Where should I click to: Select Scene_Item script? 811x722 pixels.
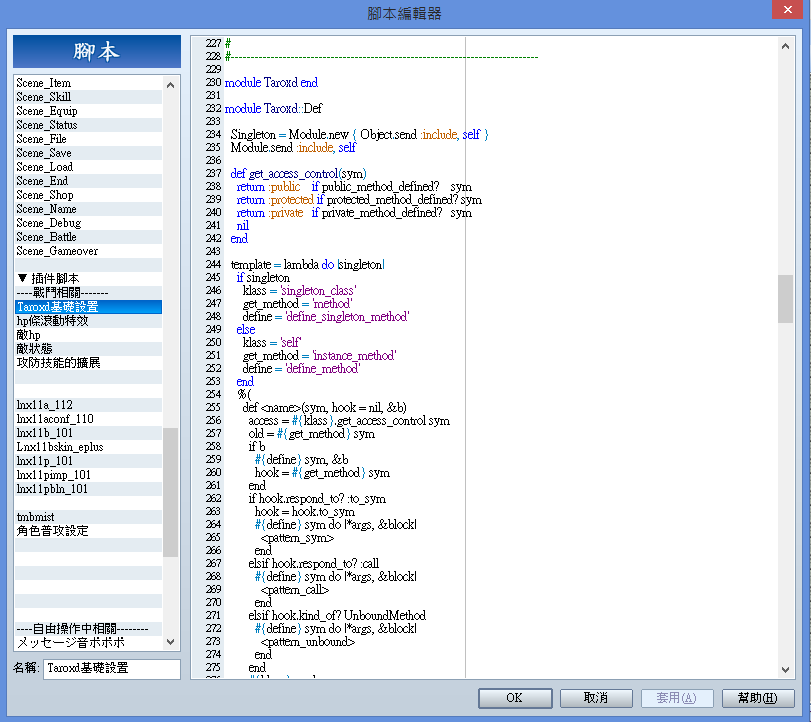click(x=88, y=83)
